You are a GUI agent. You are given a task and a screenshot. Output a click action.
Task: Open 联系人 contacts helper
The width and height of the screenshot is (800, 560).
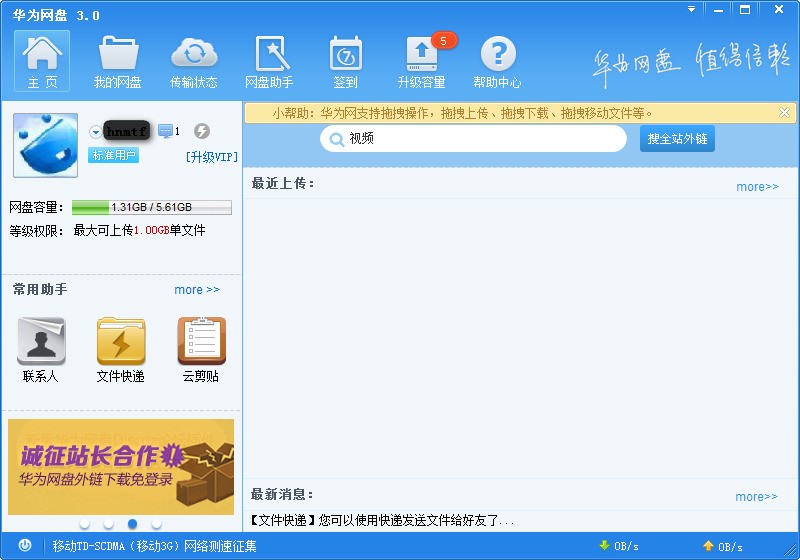pyautogui.click(x=41, y=350)
